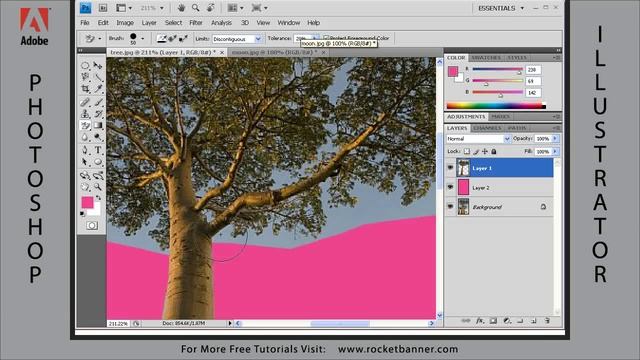This screenshot has height=360, width=640.
Task: Select the Zoom tool in toolbox
Action: point(98,187)
